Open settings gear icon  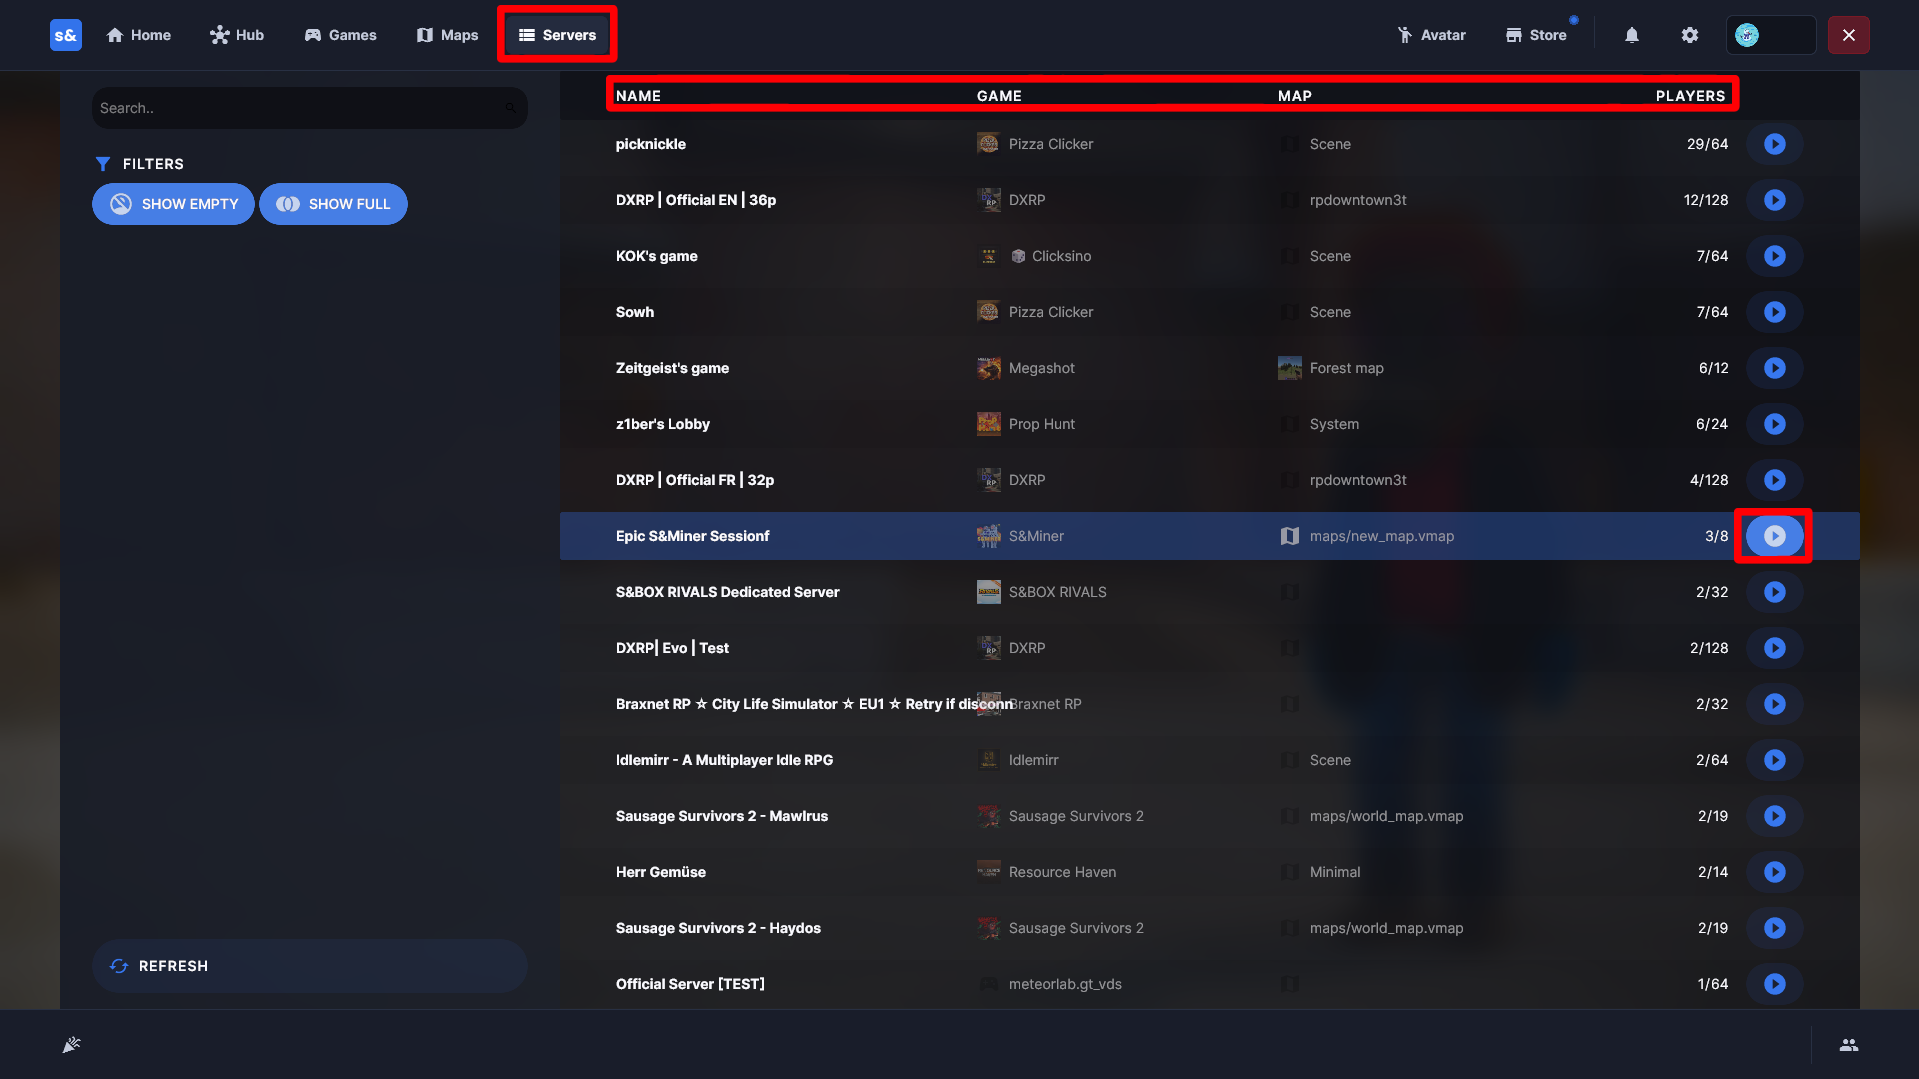click(1690, 35)
